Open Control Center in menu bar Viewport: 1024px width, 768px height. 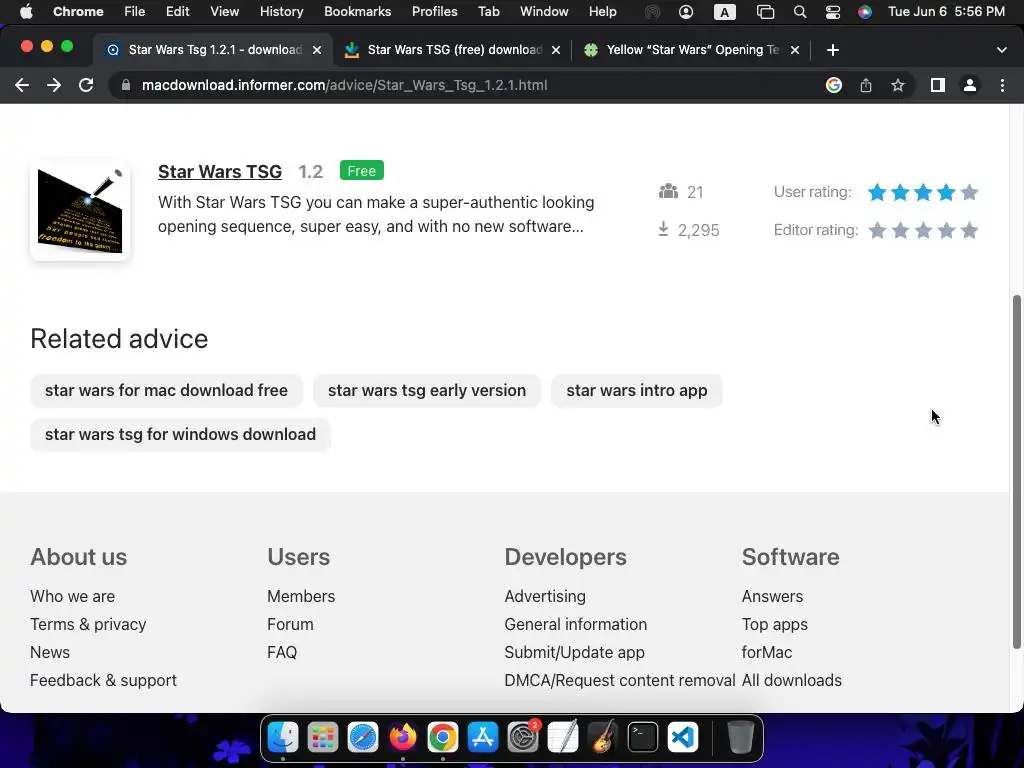[833, 12]
